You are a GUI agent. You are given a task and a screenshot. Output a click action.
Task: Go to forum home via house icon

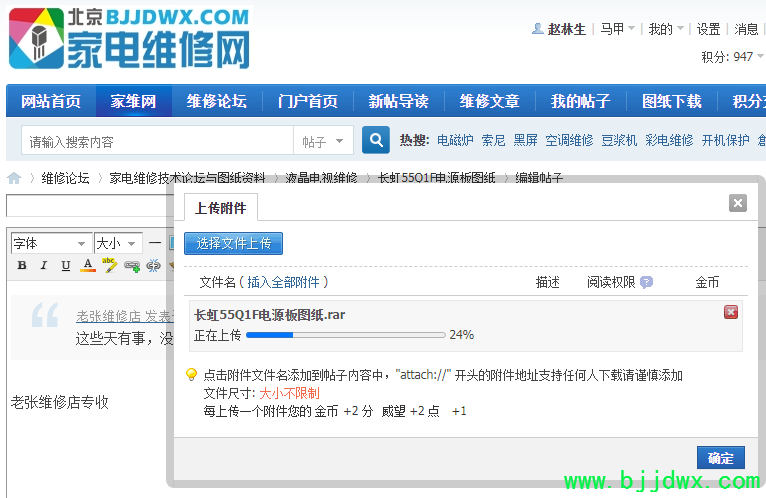(15, 178)
